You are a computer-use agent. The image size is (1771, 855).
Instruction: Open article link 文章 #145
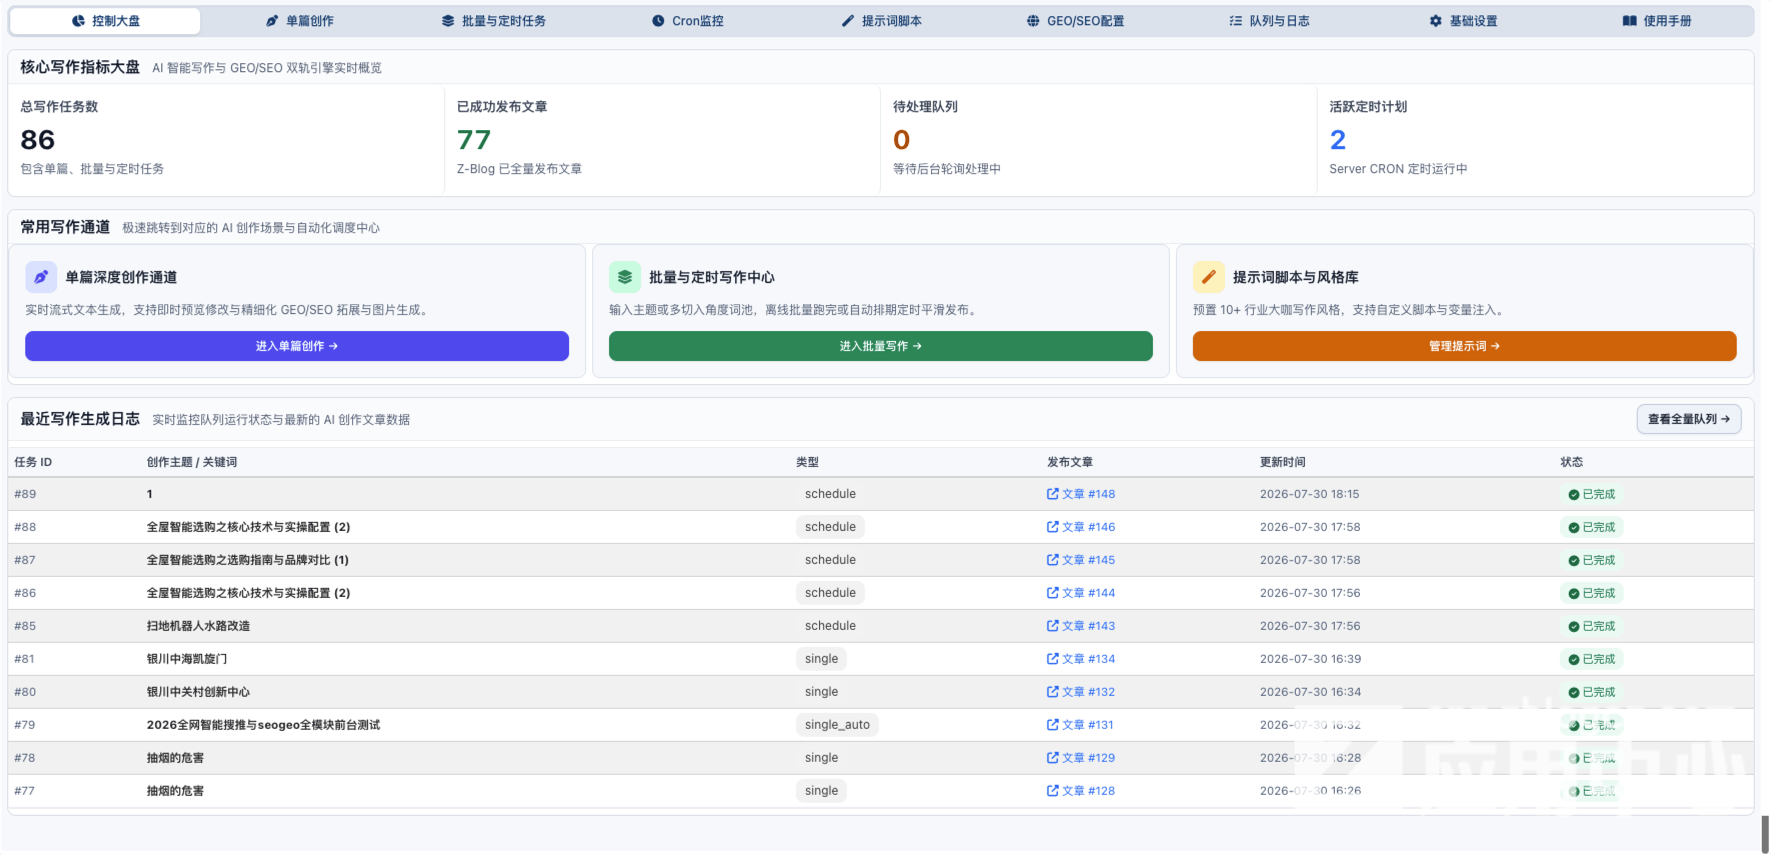tap(1081, 560)
